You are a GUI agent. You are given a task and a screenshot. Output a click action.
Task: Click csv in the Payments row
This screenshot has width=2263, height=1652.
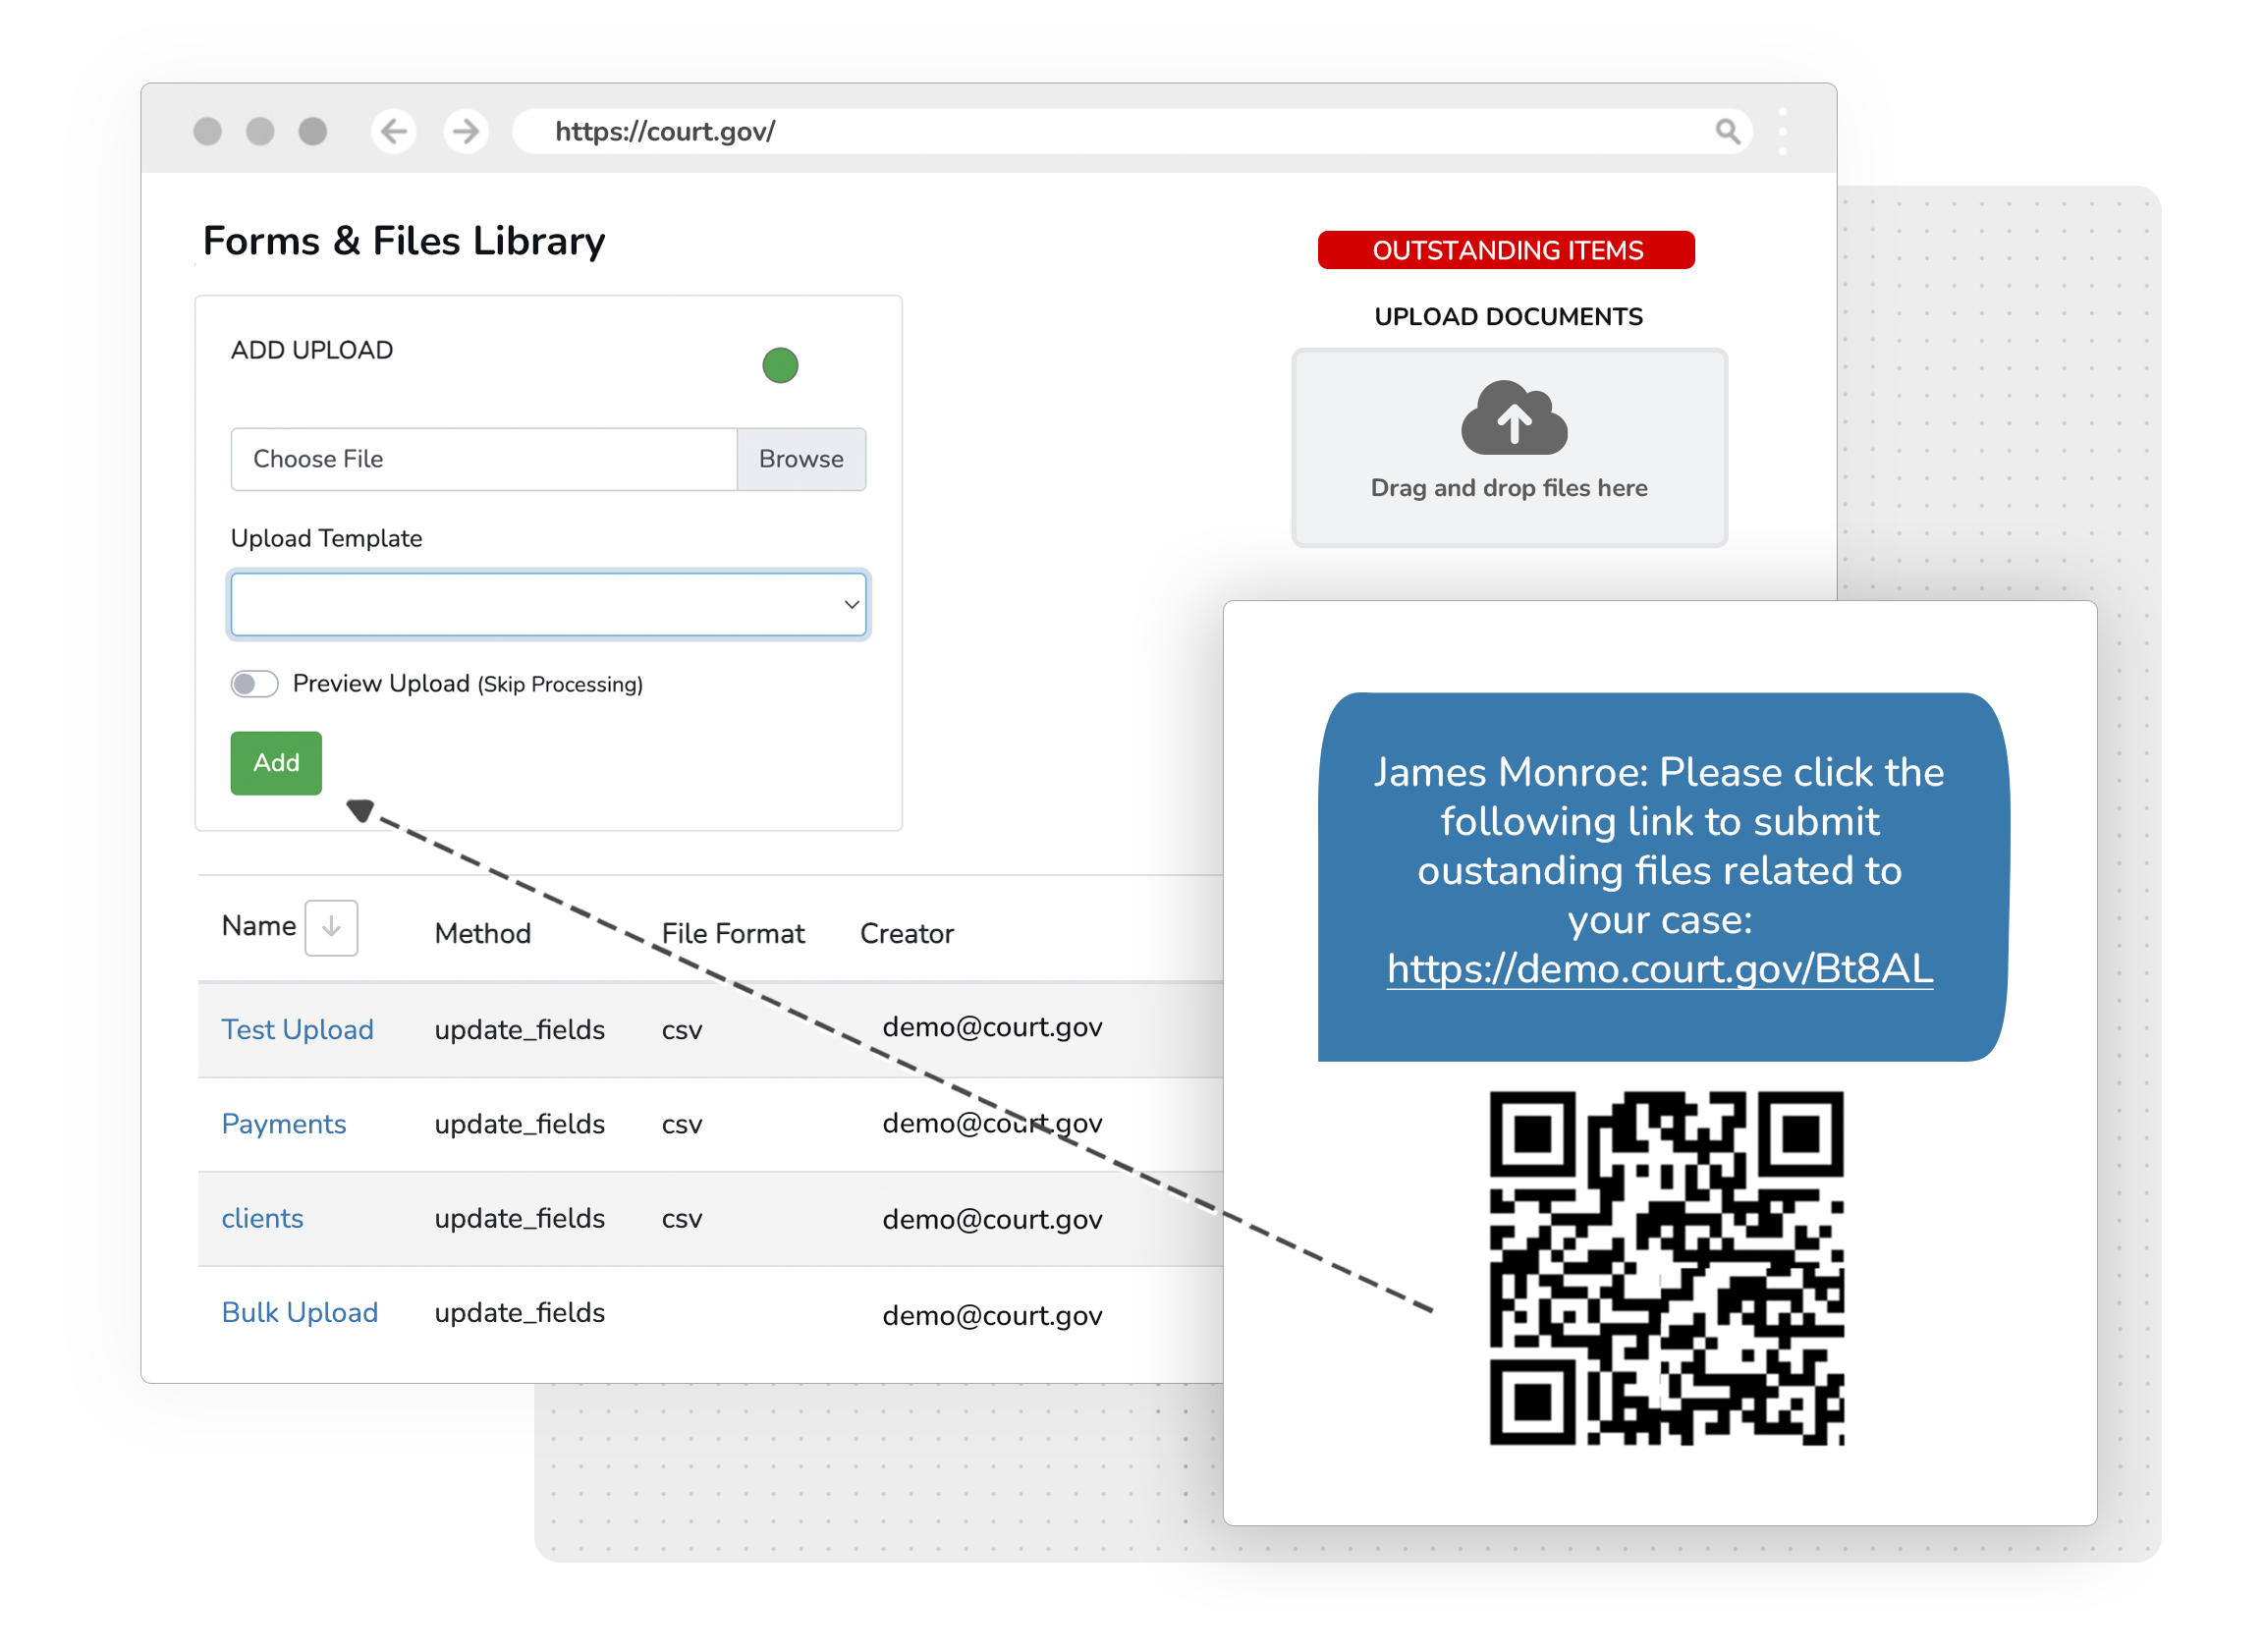tap(682, 1126)
